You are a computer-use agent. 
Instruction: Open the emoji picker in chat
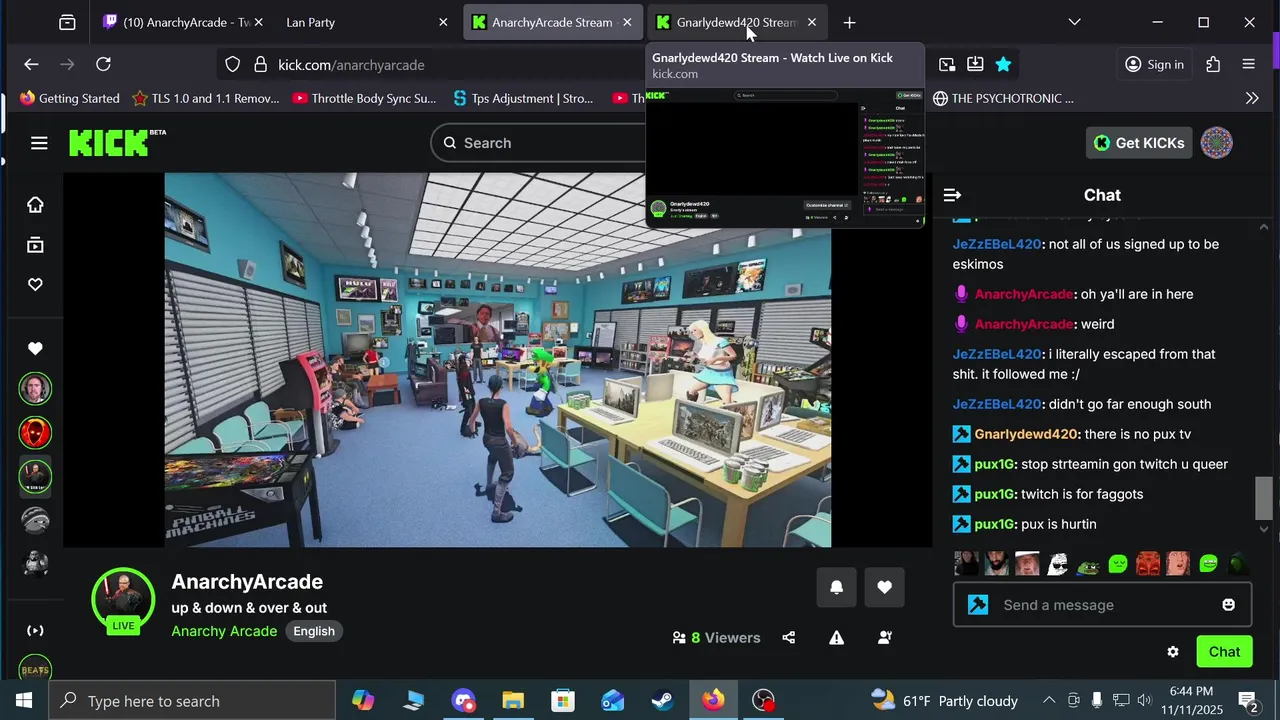1228,605
